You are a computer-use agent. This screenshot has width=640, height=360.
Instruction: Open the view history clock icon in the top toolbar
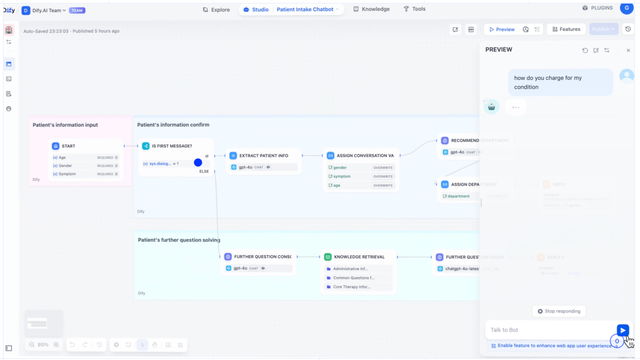(526, 29)
